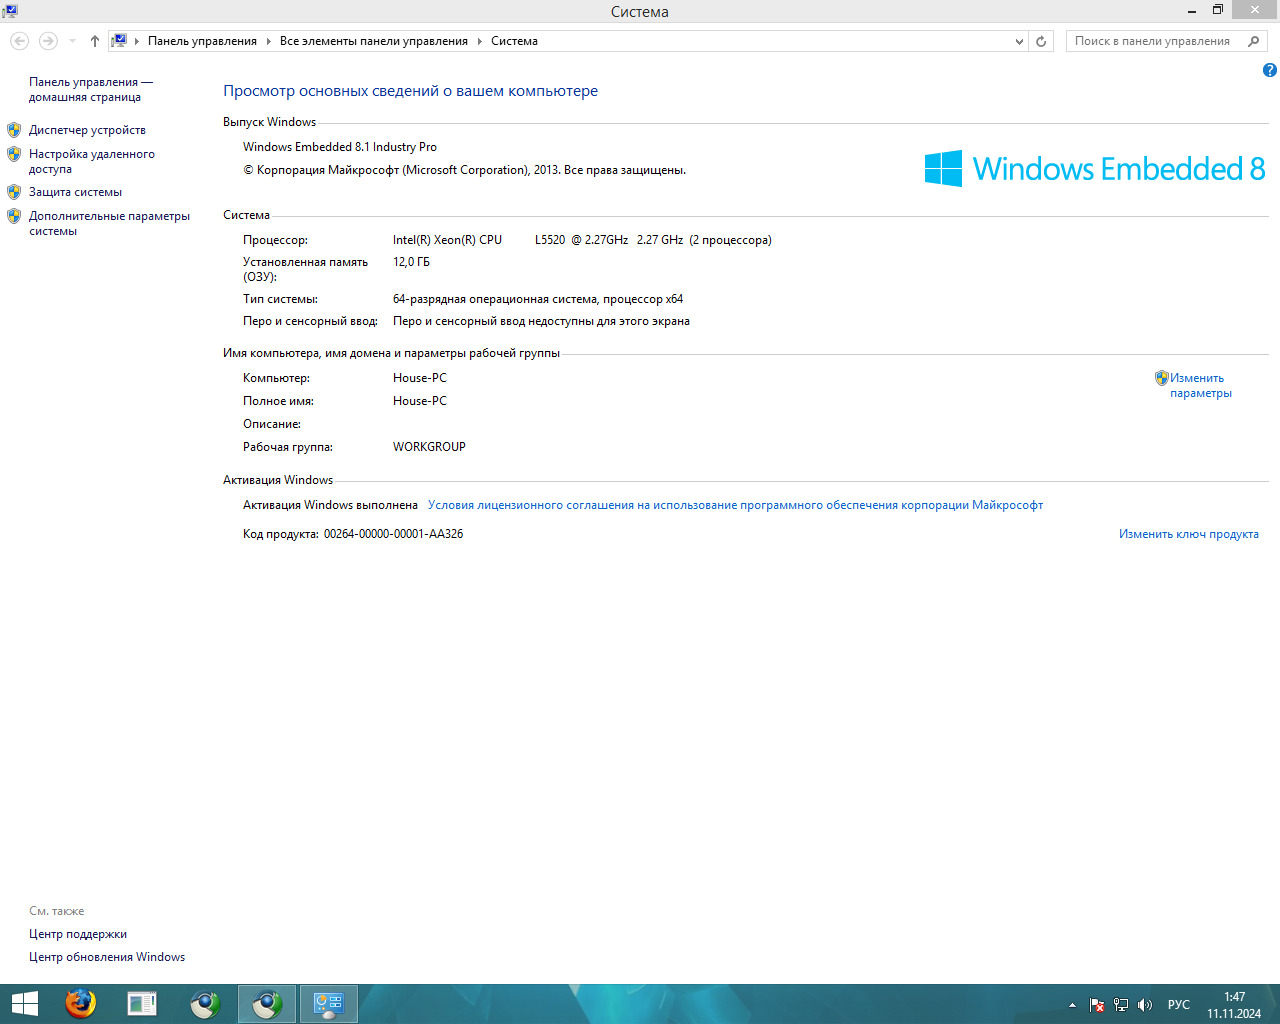Click the Action Center flag tray icon
This screenshot has height=1024, width=1280.
(x=1097, y=1005)
